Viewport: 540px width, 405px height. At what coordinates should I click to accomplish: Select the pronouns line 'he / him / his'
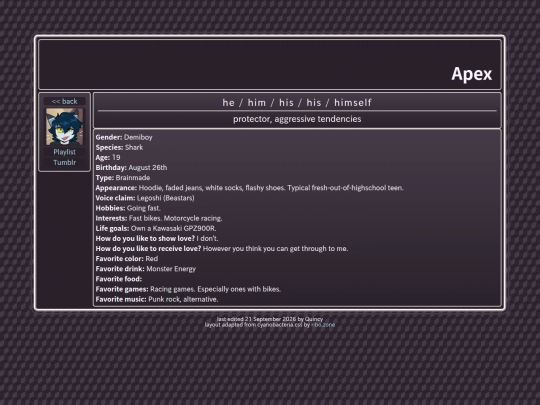click(x=297, y=103)
